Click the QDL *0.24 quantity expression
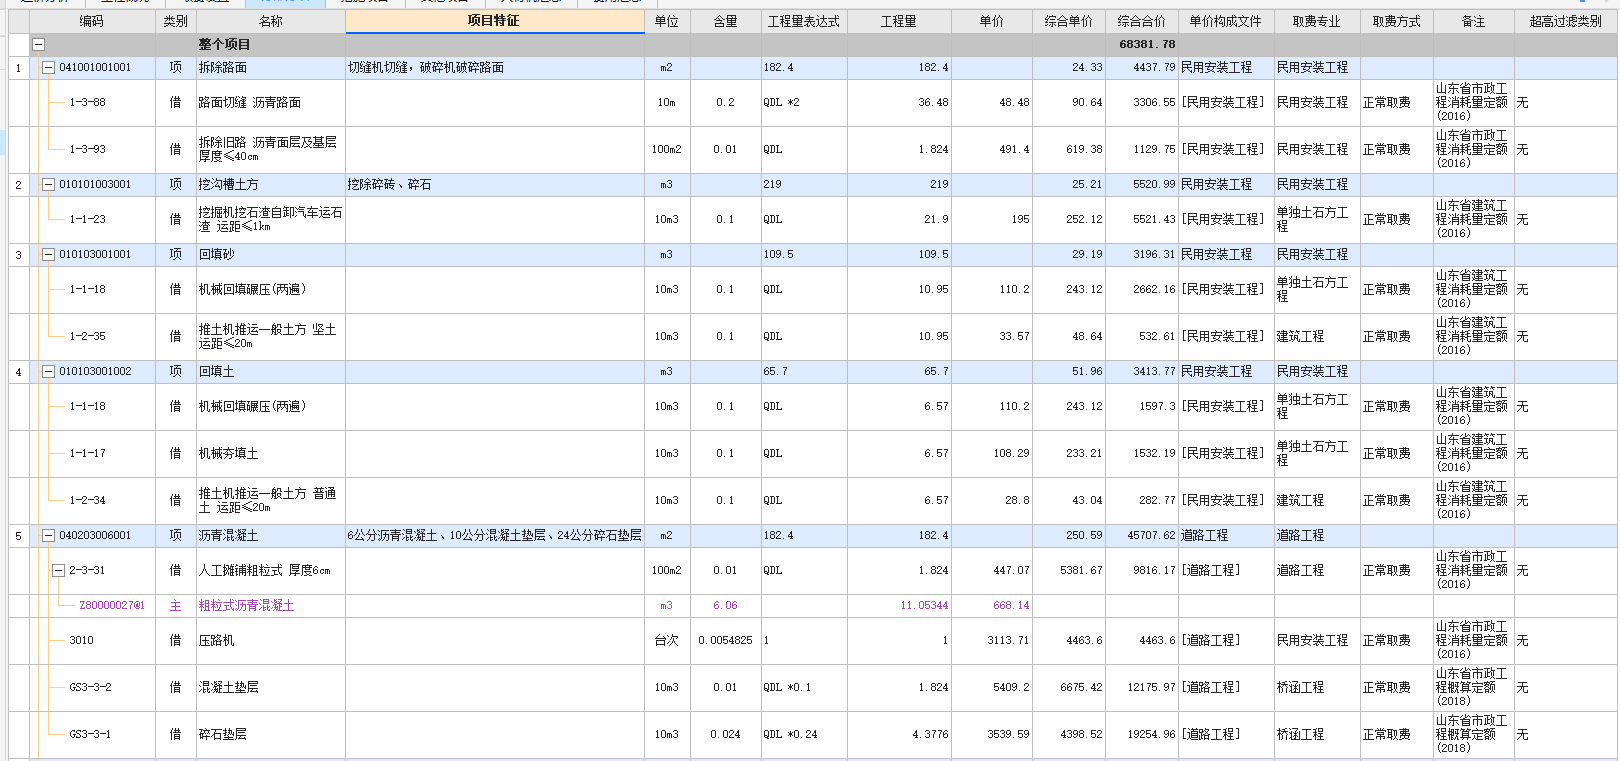Viewport: 1620px width, 761px height. tap(790, 734)
